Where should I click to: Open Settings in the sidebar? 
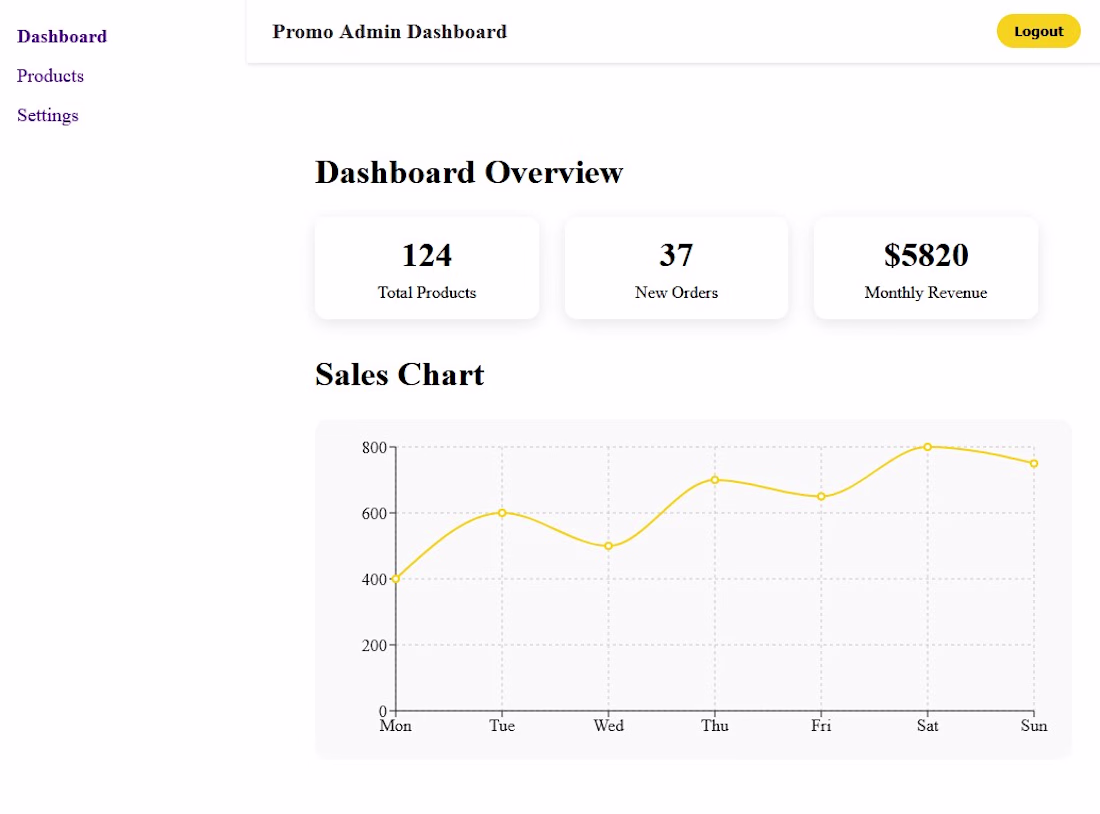click(47, 115)
